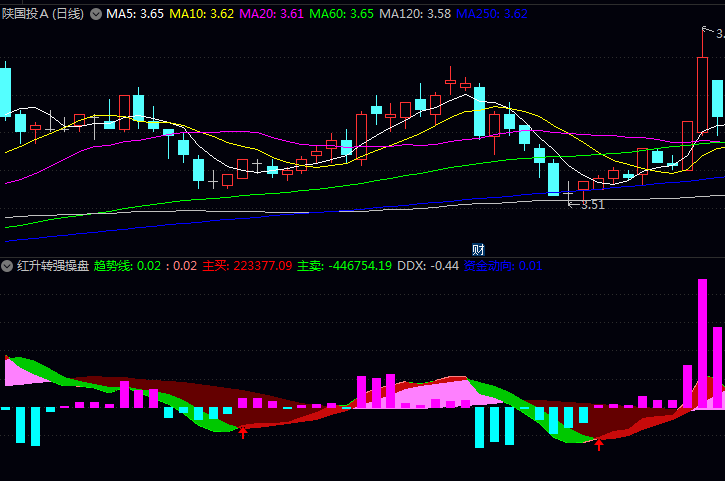Click the red 主买 value label
This screenshot has height=481, width=725.
click(247, 266)
